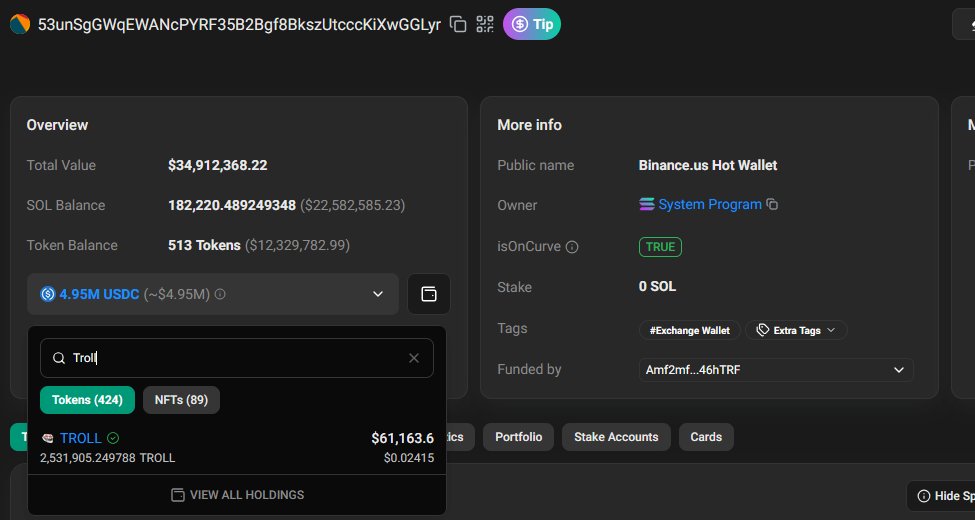975x520 pixels.
Task: Click the $61,163.6 TROLL value
Action: coord(402,439)
